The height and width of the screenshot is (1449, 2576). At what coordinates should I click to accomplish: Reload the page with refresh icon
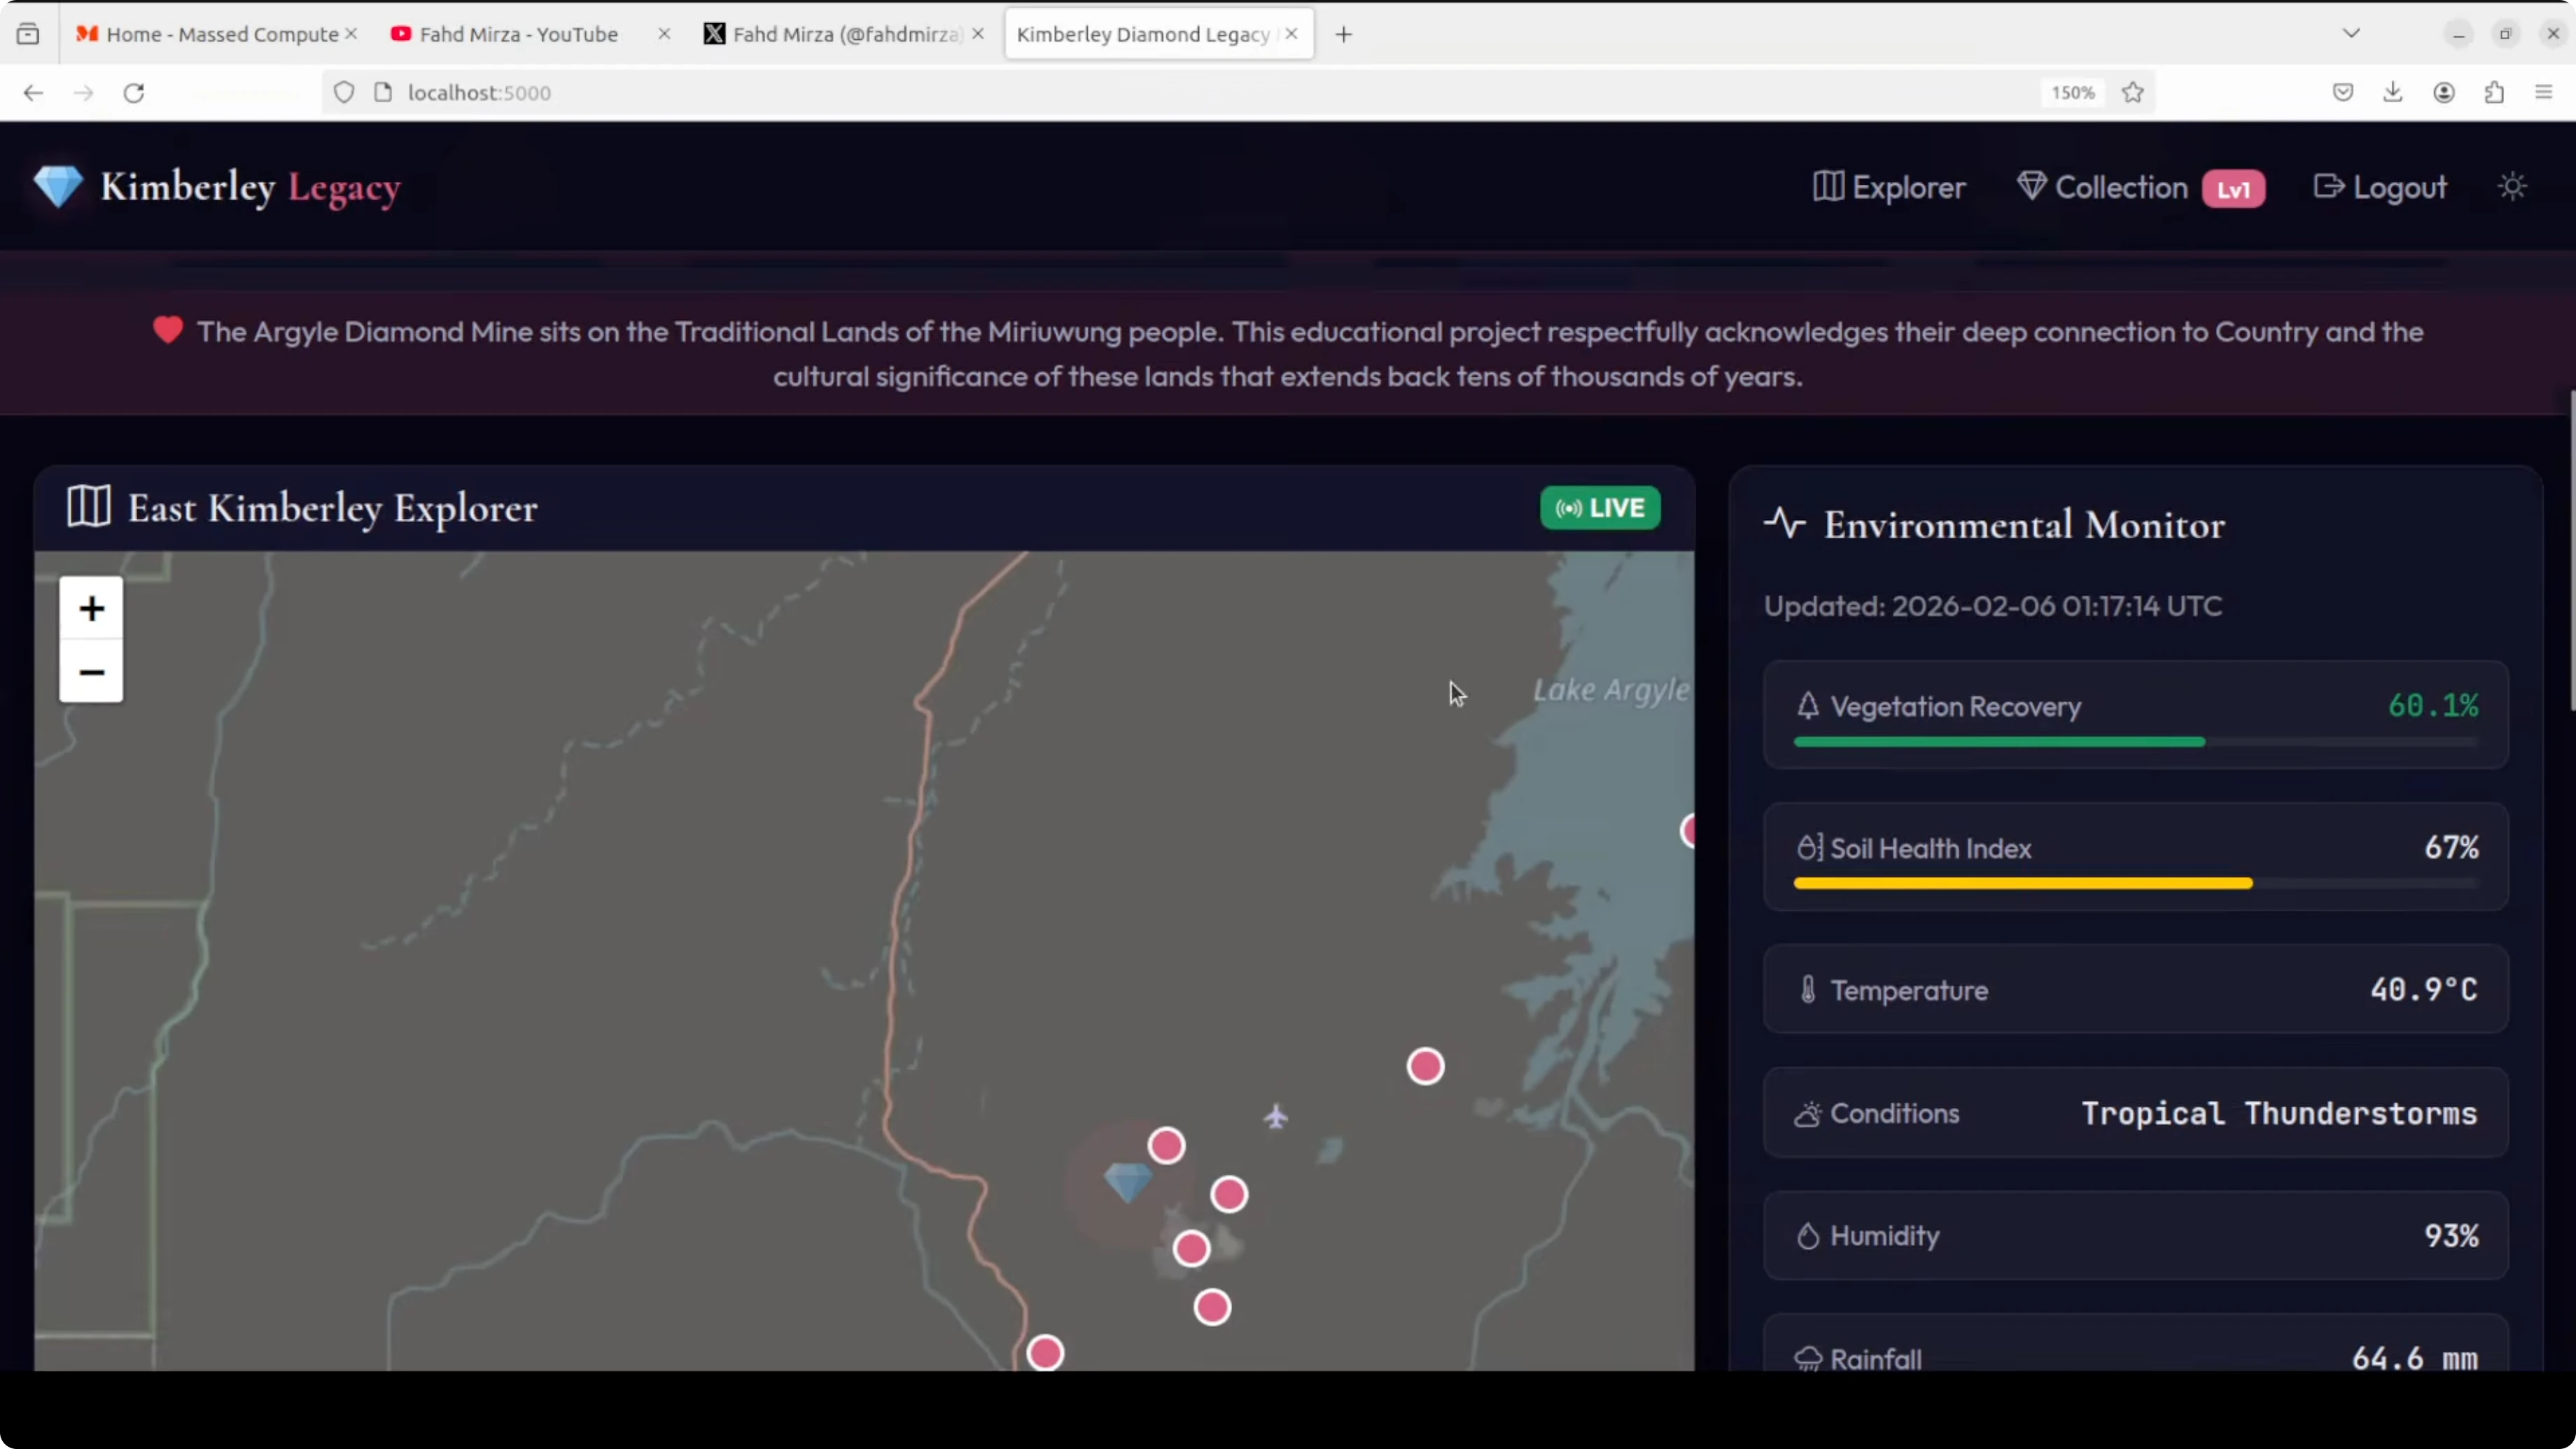(134, 92)
